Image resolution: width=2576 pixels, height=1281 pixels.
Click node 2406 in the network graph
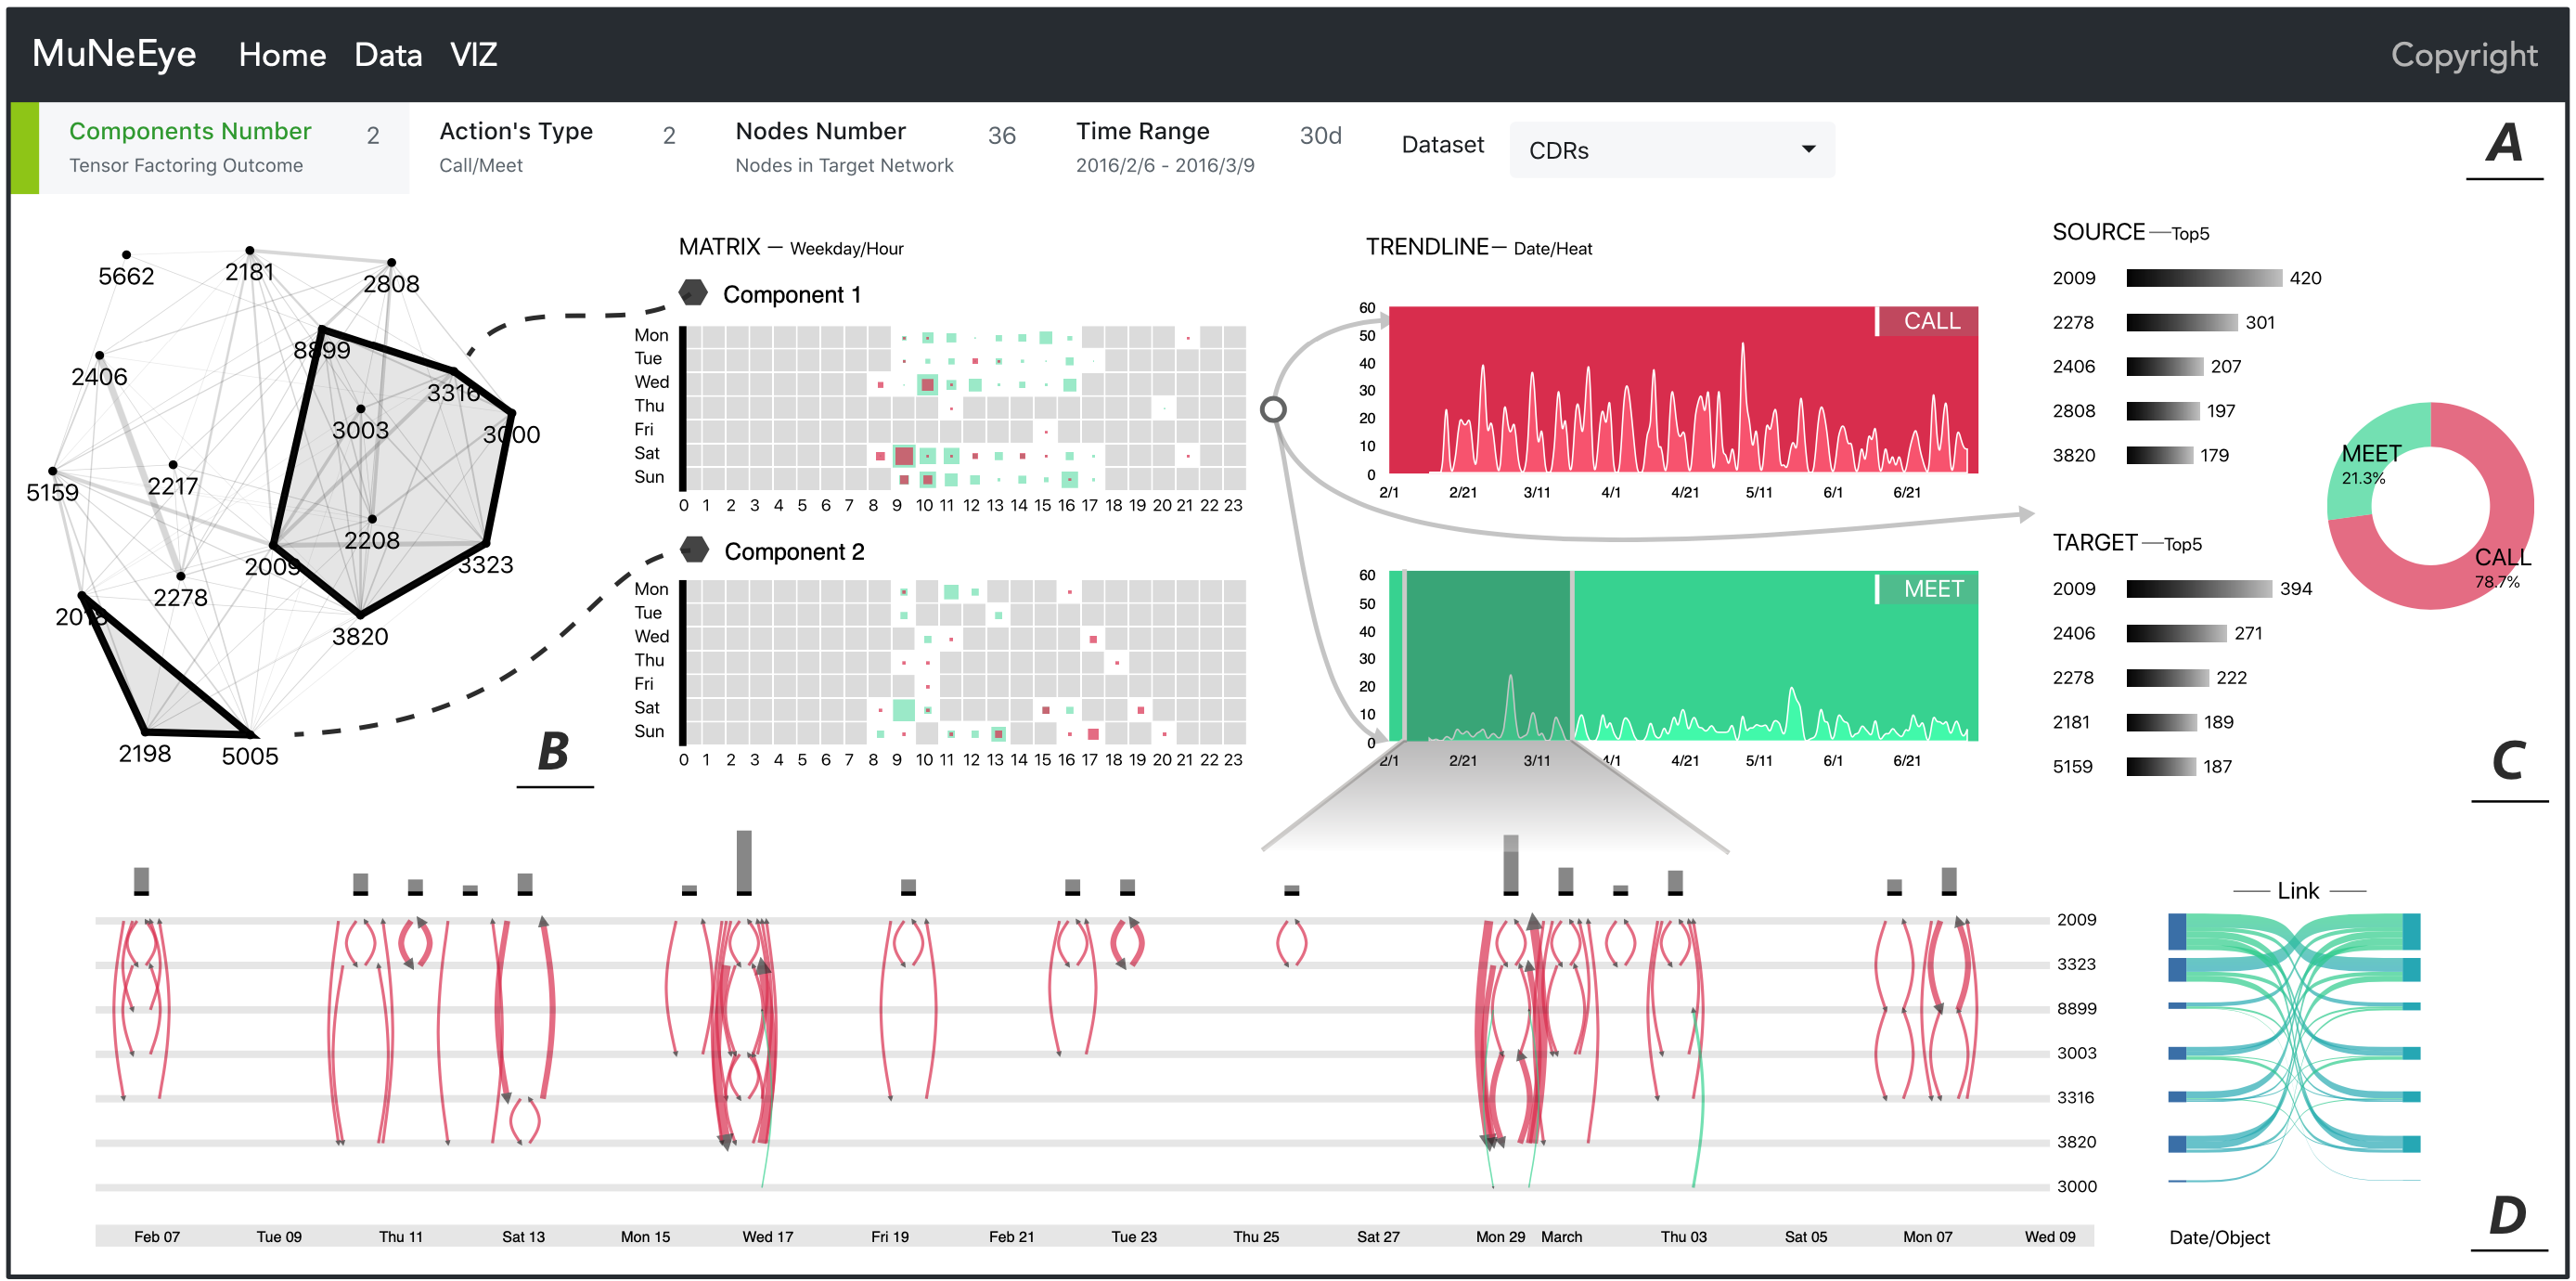click(99, 355)
